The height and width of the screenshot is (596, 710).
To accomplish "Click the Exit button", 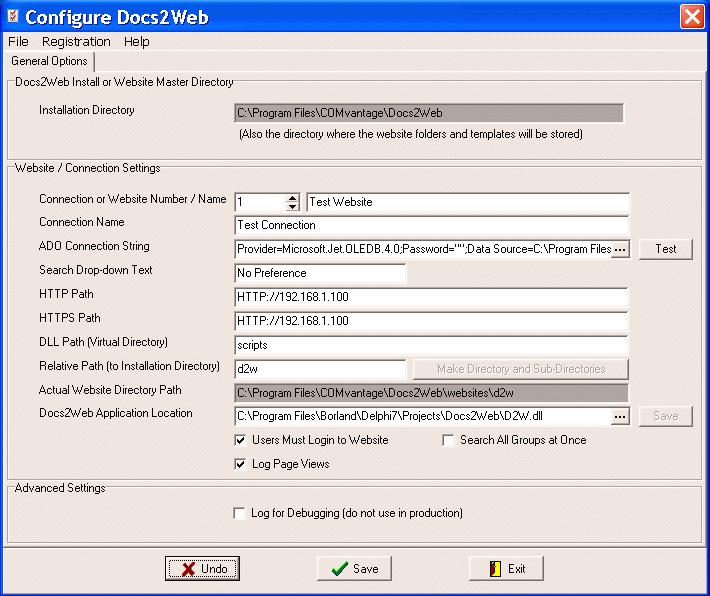I will (506, 568).
